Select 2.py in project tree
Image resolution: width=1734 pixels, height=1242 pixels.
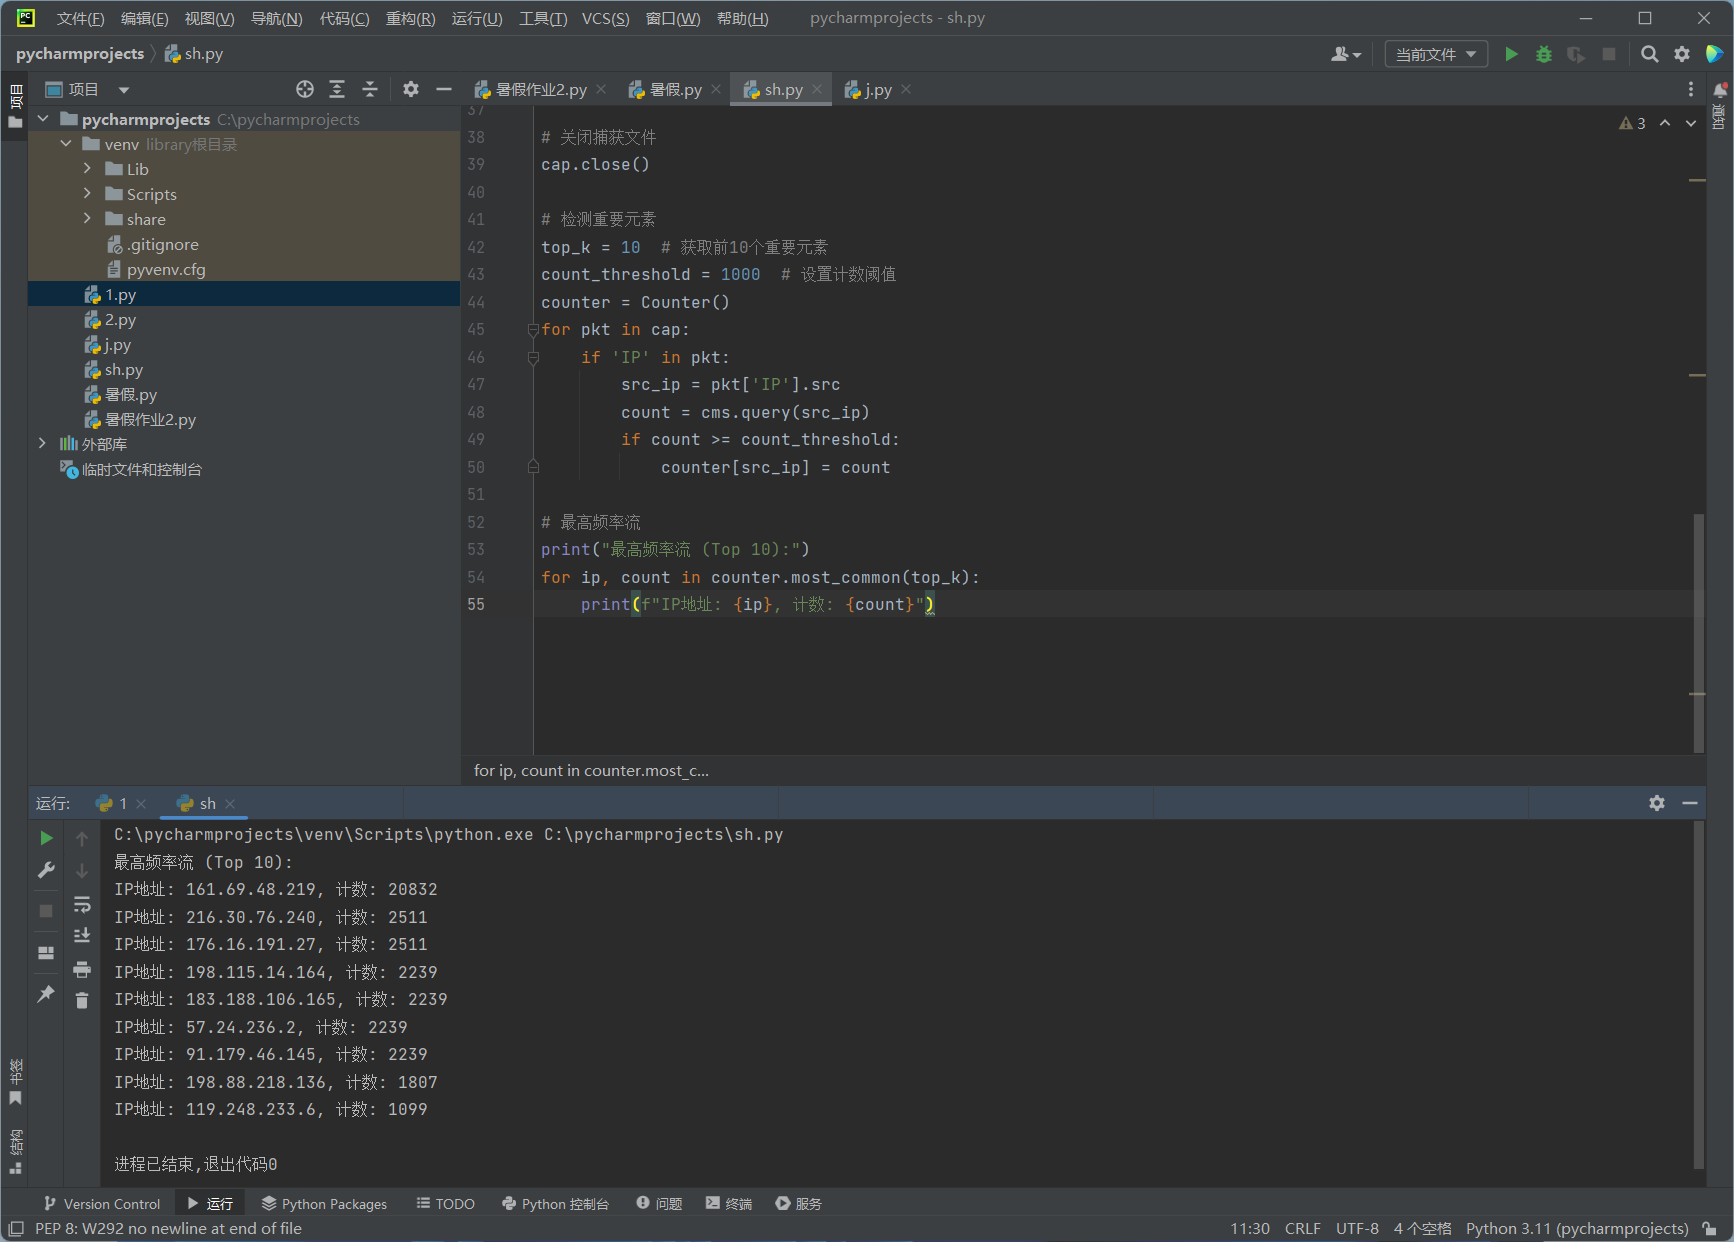click(x=120, y=320)
